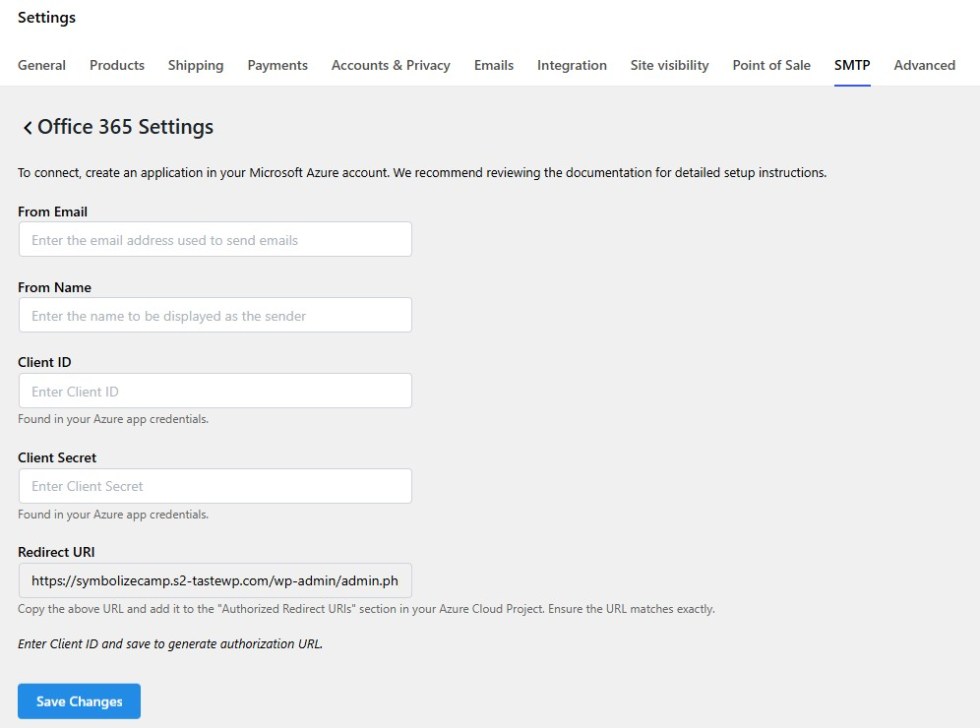
Task: Click the SMTP tab
Action: tap(852, 65)
